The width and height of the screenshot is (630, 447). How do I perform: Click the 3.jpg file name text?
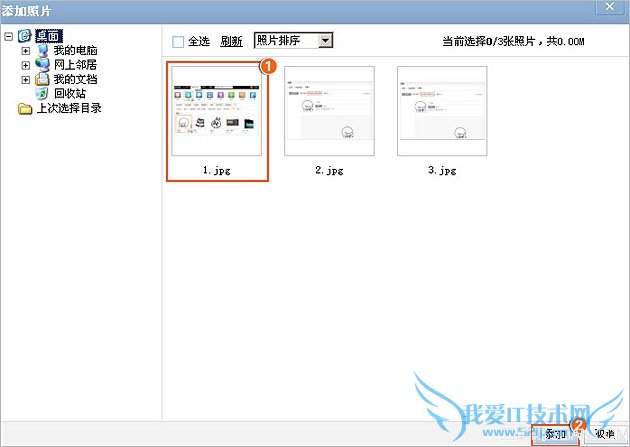[442, 170]
